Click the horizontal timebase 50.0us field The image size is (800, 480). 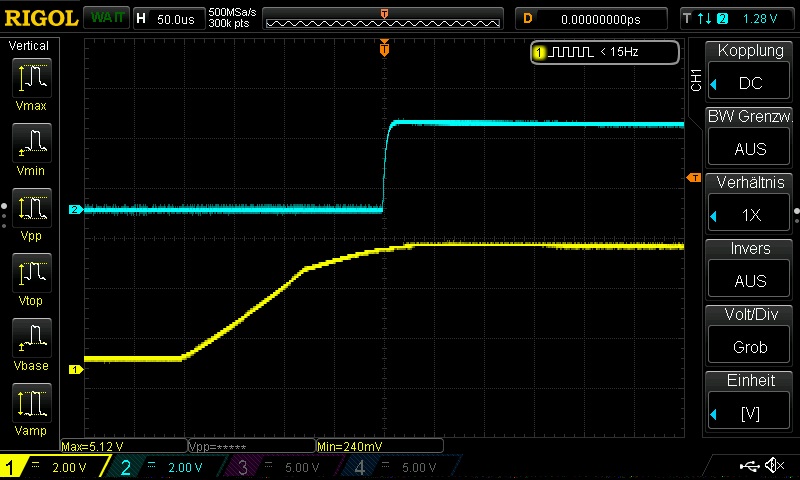pyautogui.click(x=169, y=19)
